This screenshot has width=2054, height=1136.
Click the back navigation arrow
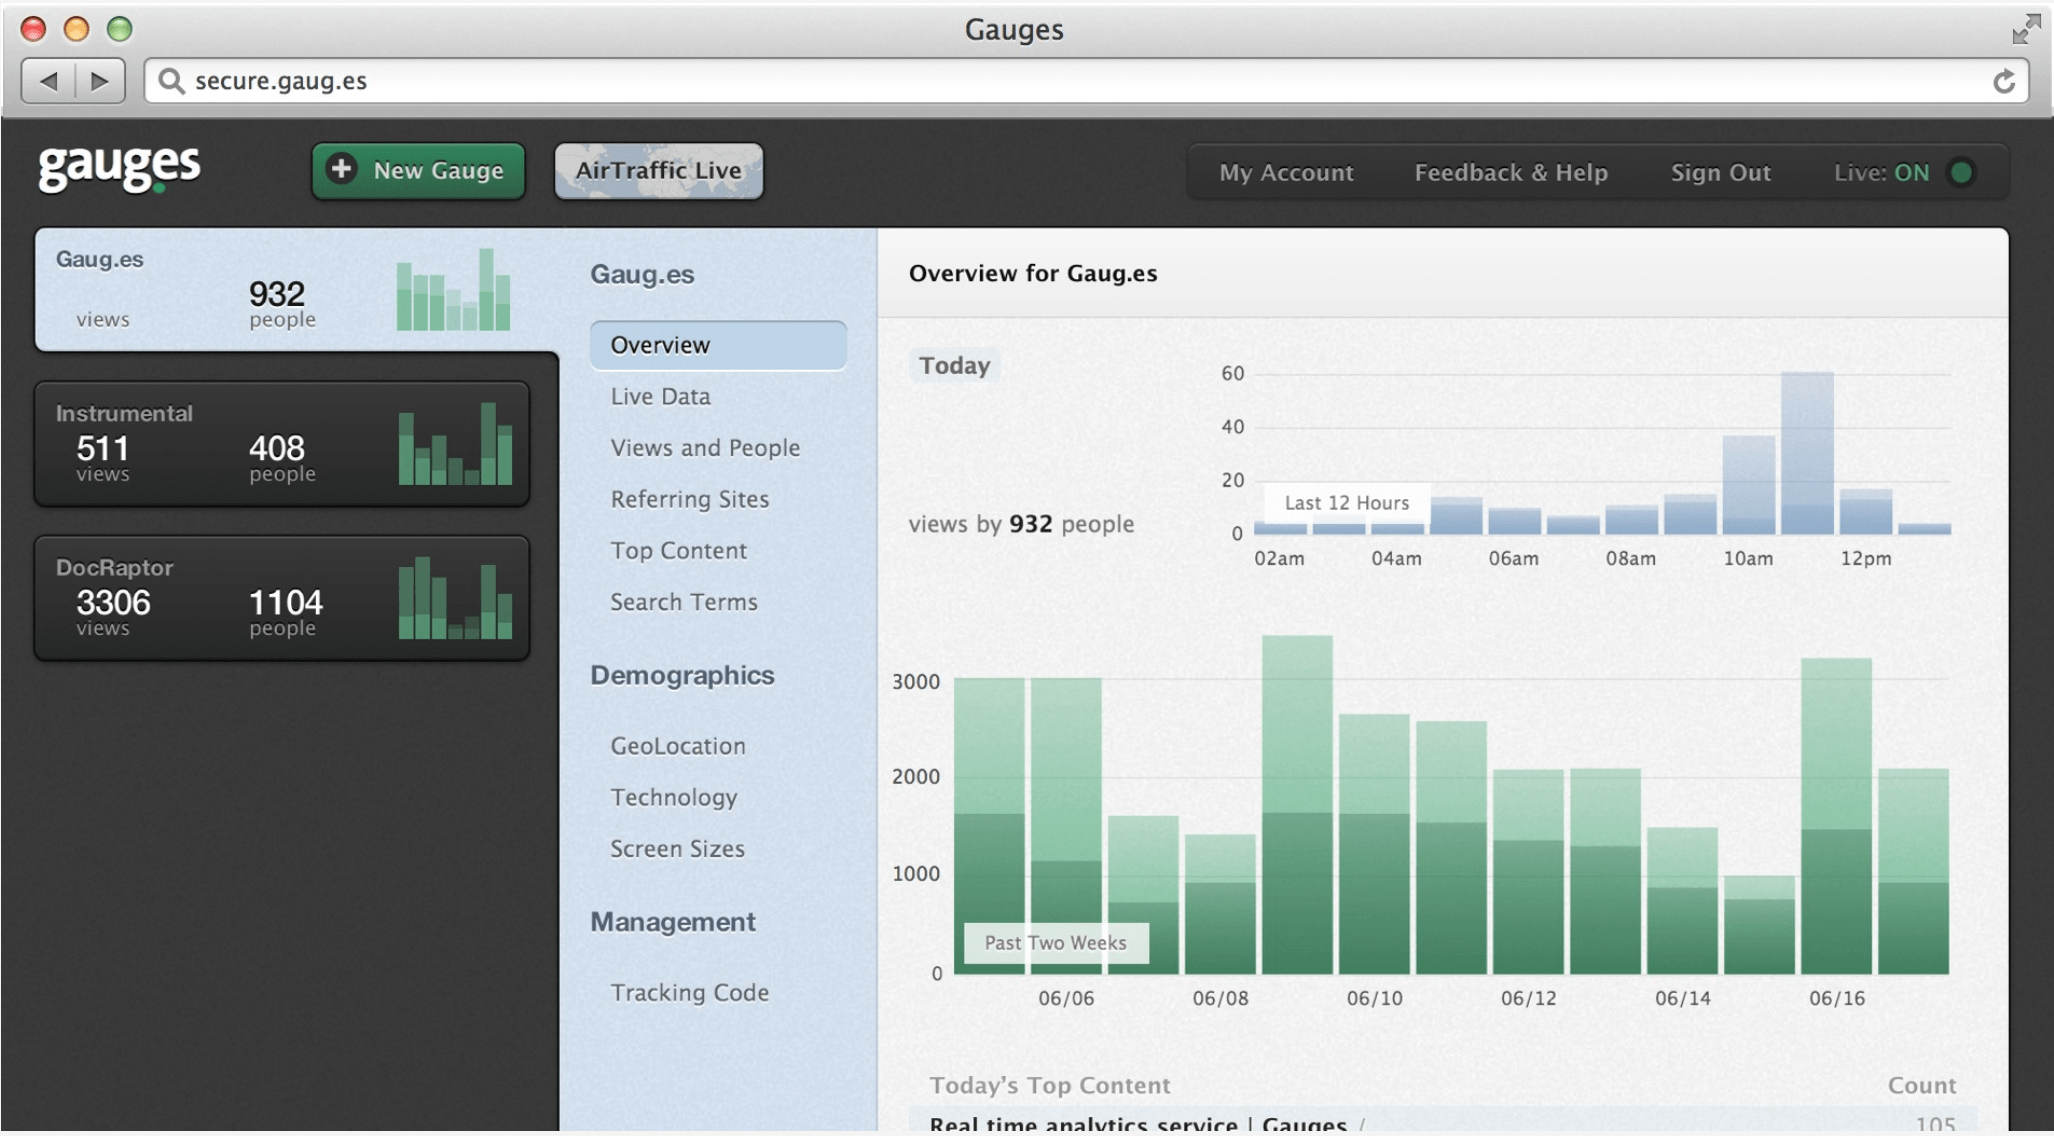pos(50,80)
